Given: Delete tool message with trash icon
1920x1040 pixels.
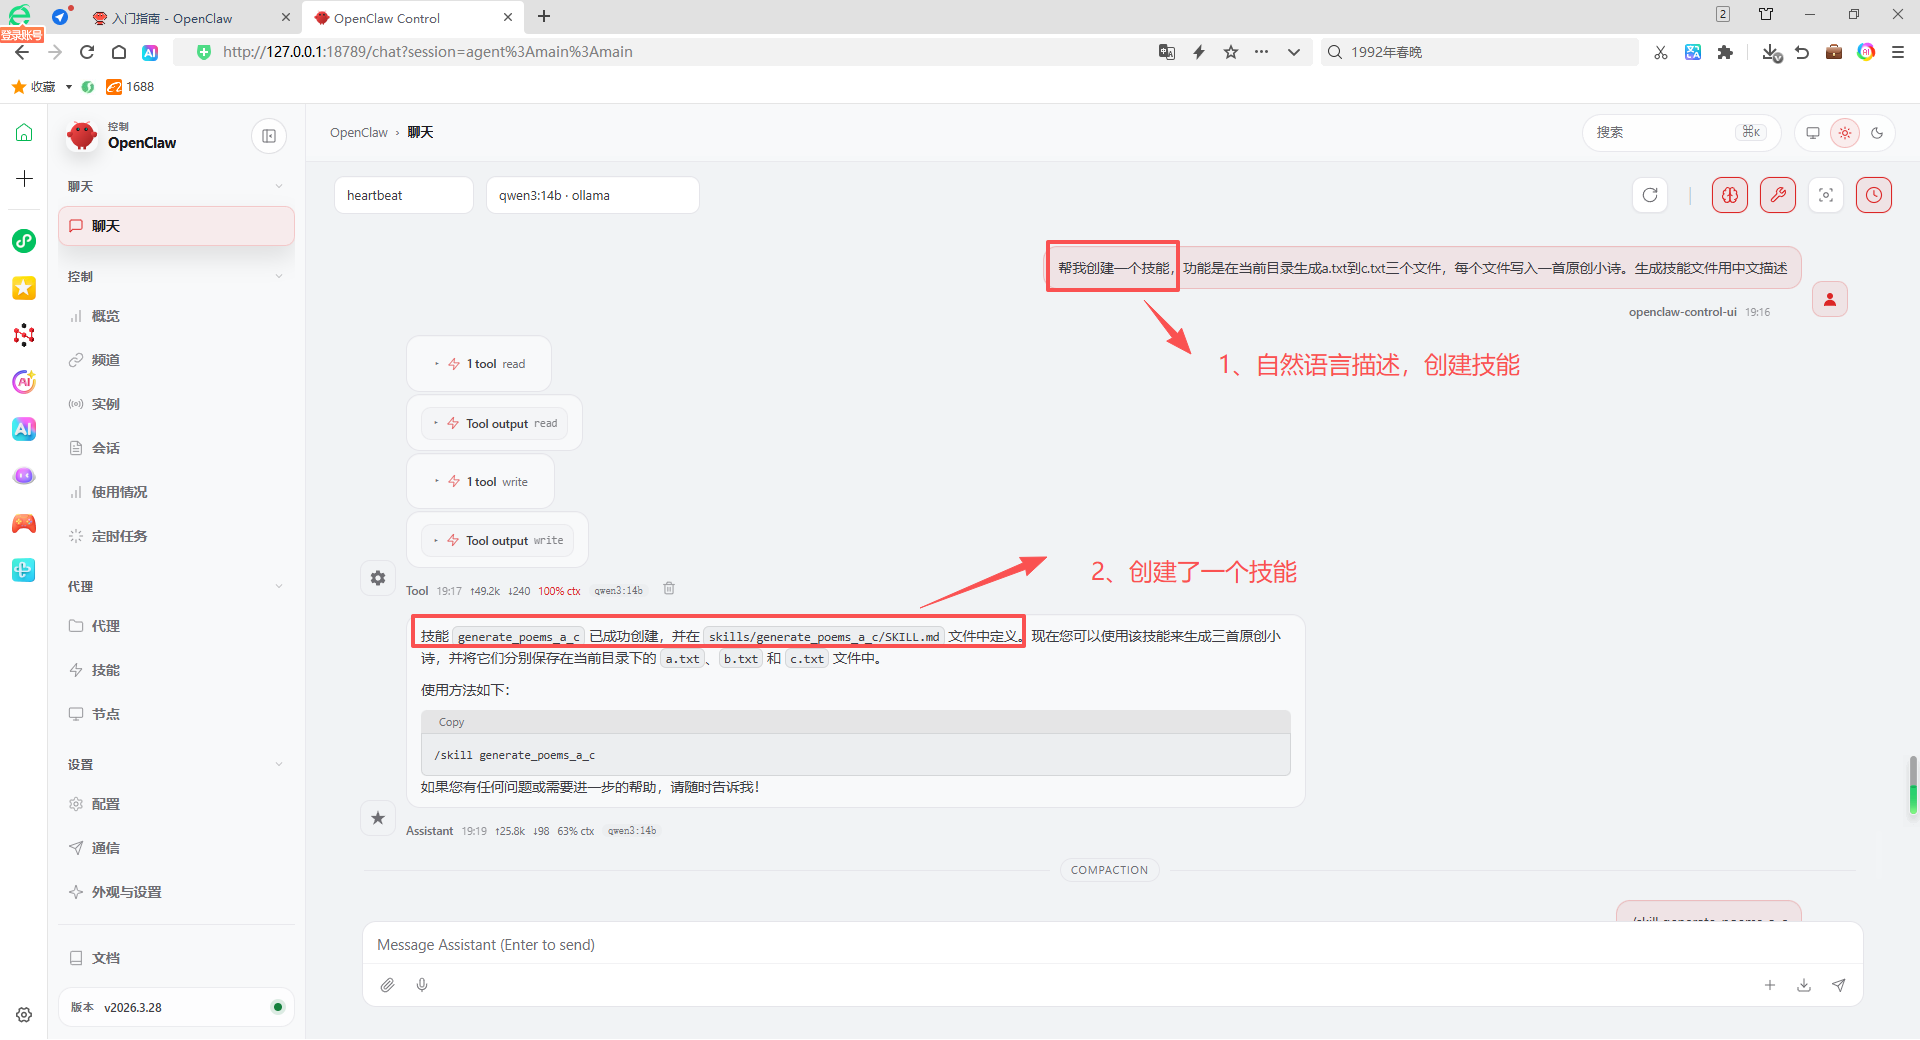Looking at the screenshot, I should point(669,589).
